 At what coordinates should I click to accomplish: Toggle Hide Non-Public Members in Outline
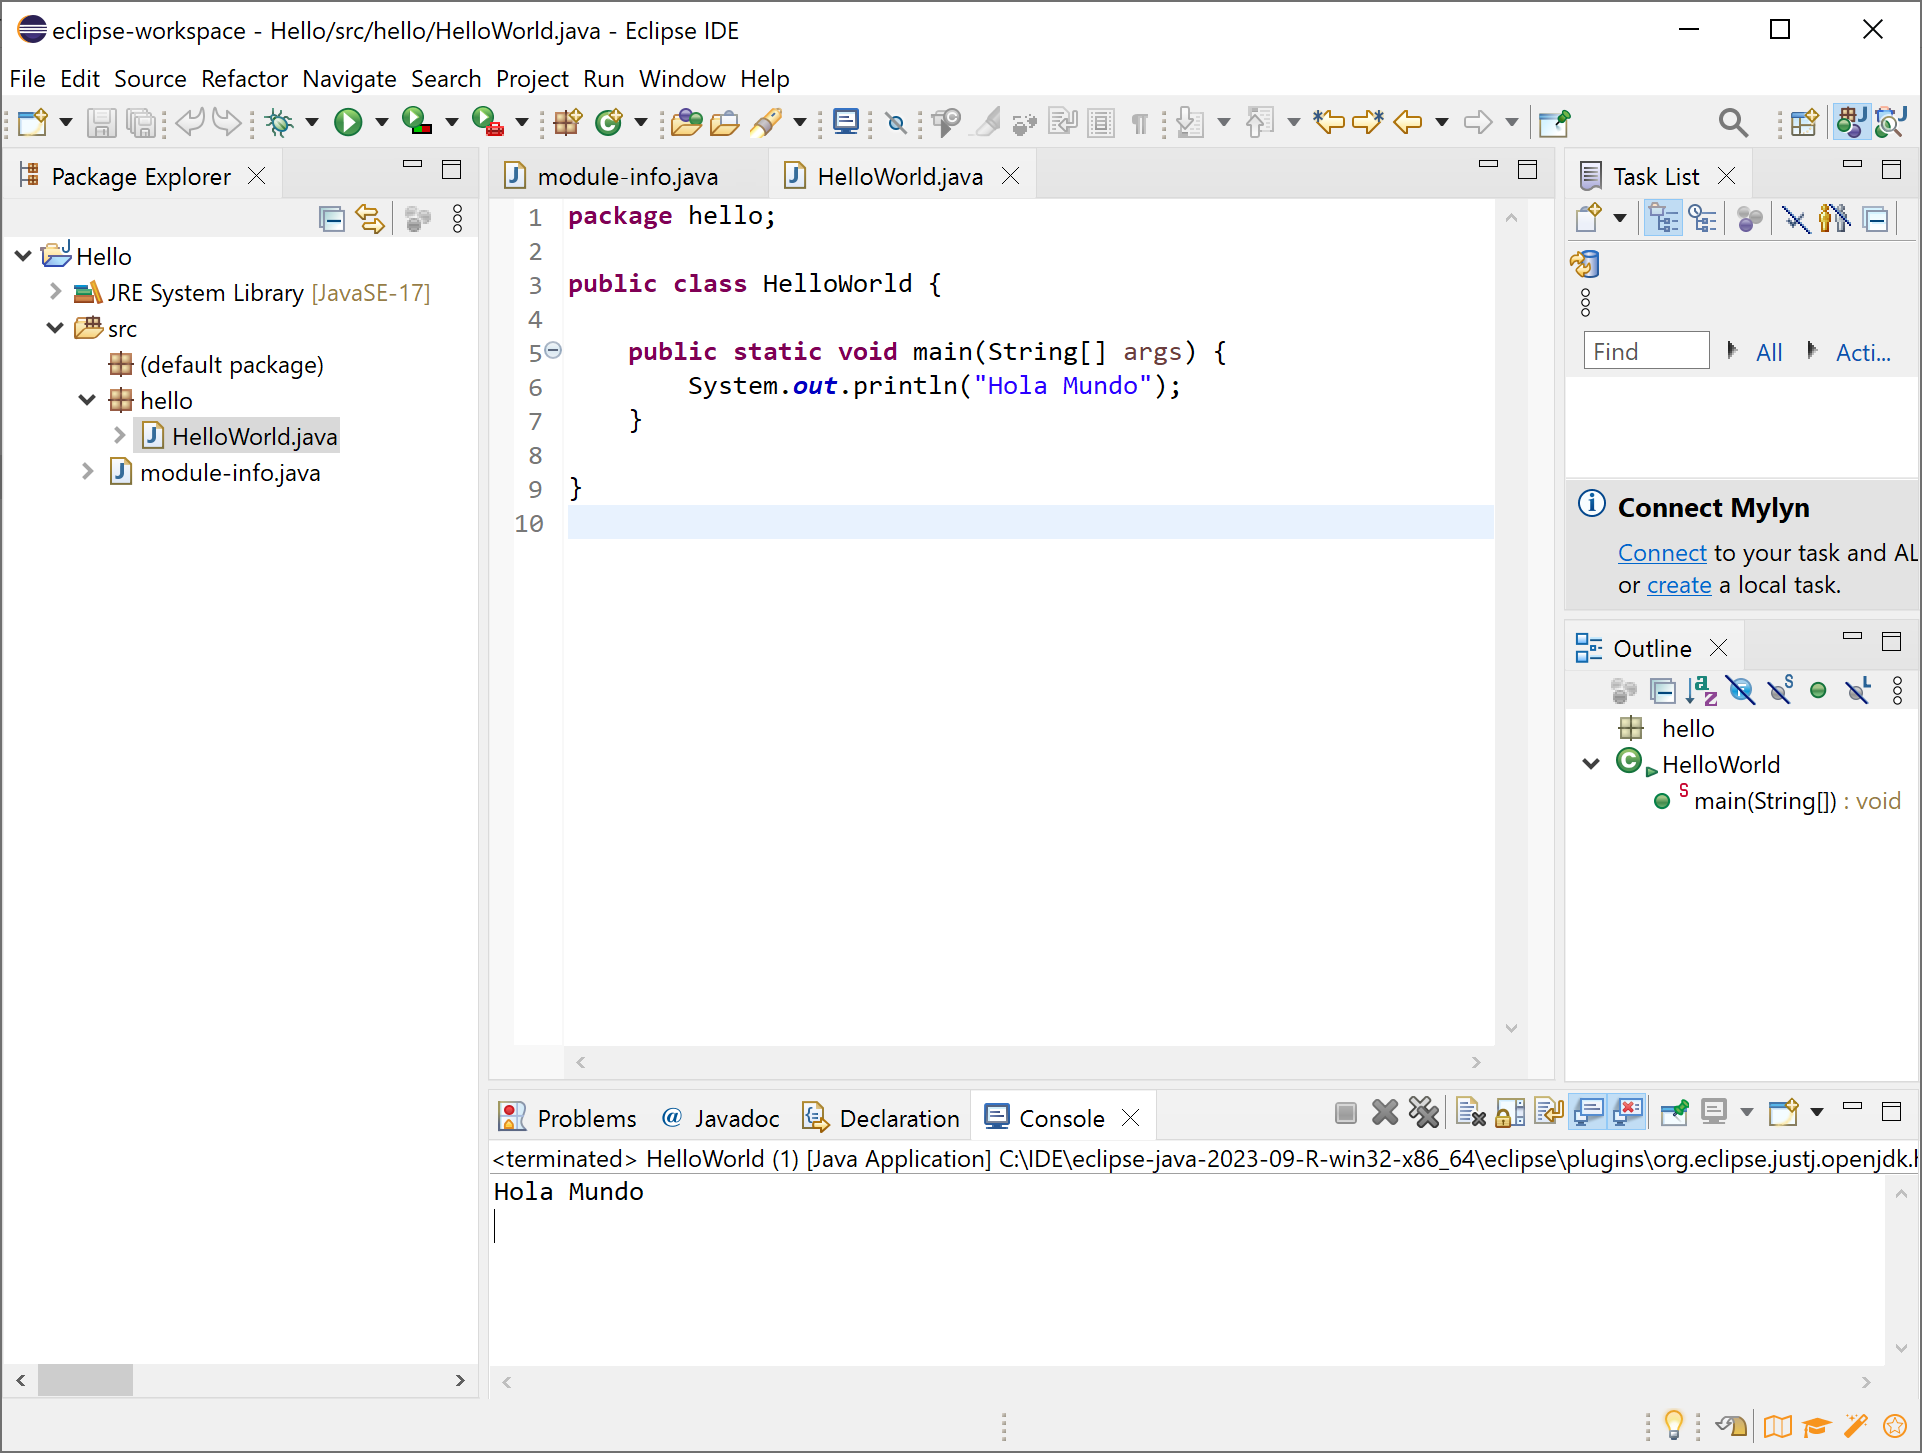(x=1818, y=690)
